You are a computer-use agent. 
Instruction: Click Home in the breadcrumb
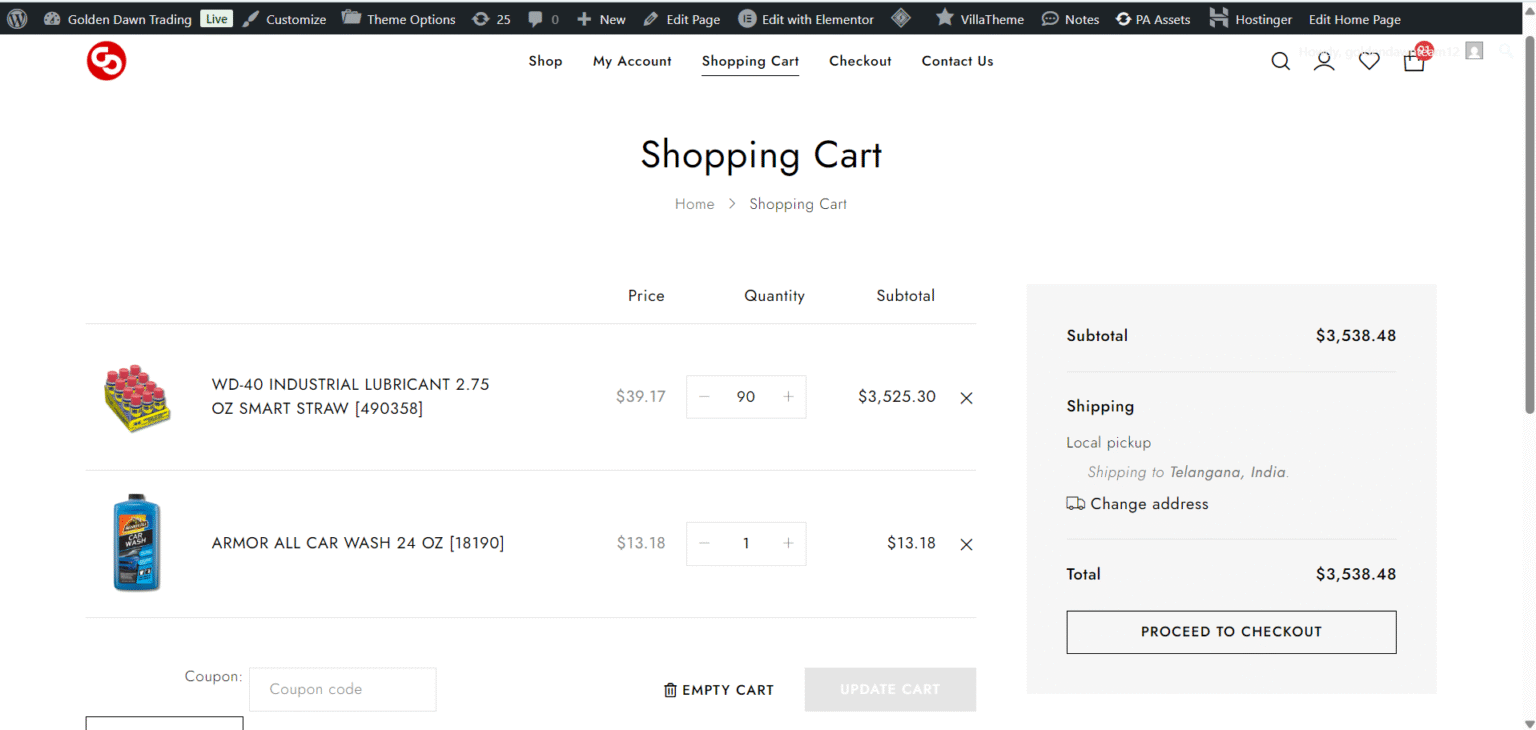694,204
